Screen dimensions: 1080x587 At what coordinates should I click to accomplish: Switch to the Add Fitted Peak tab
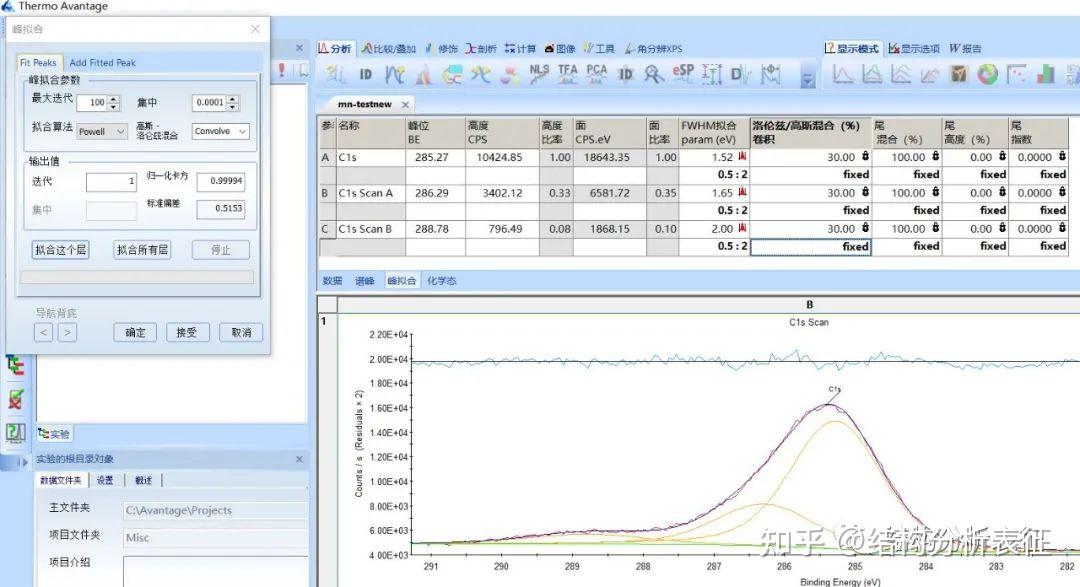coord(103,63)
